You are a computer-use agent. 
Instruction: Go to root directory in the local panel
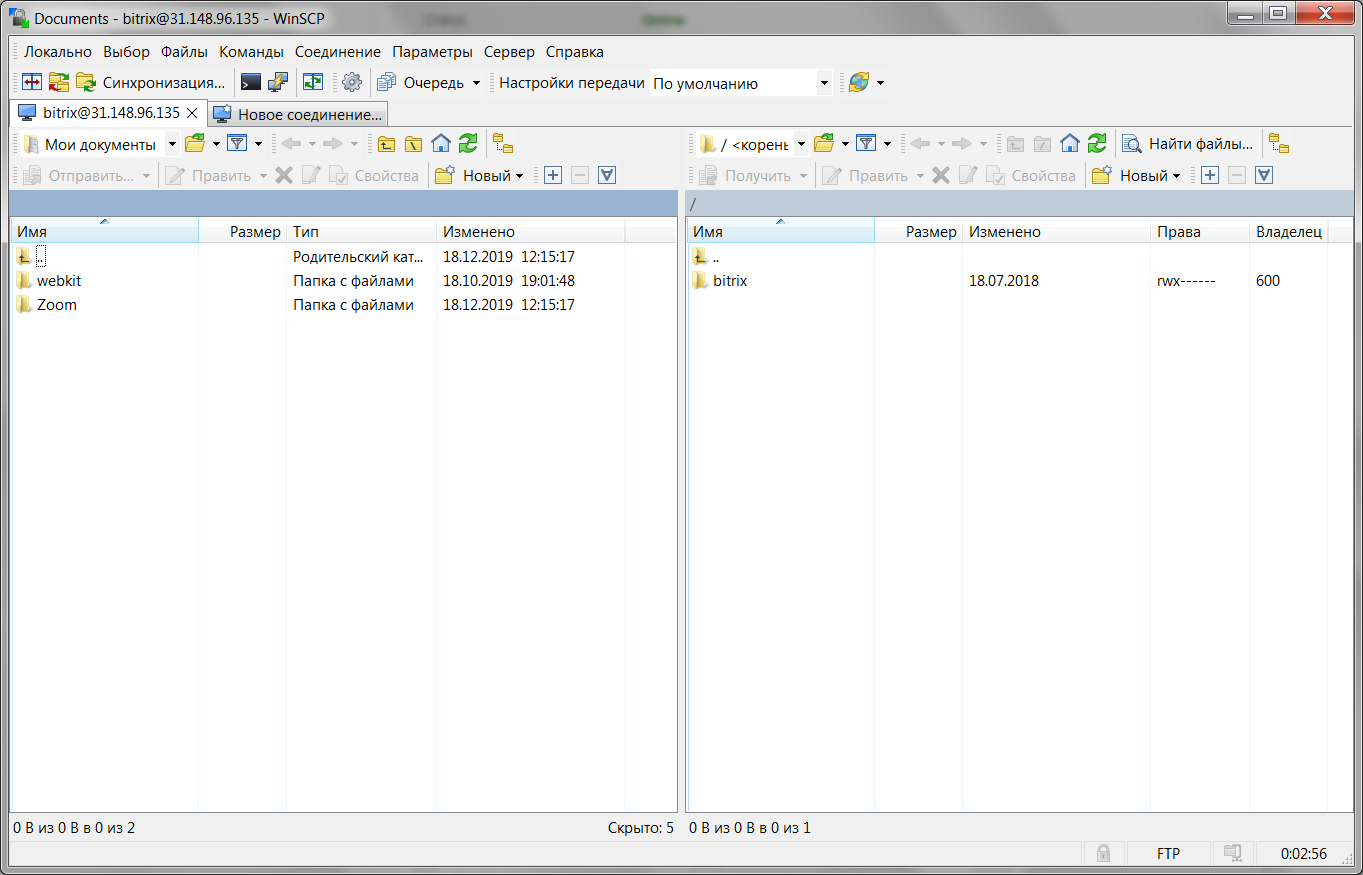coord(413,144)
